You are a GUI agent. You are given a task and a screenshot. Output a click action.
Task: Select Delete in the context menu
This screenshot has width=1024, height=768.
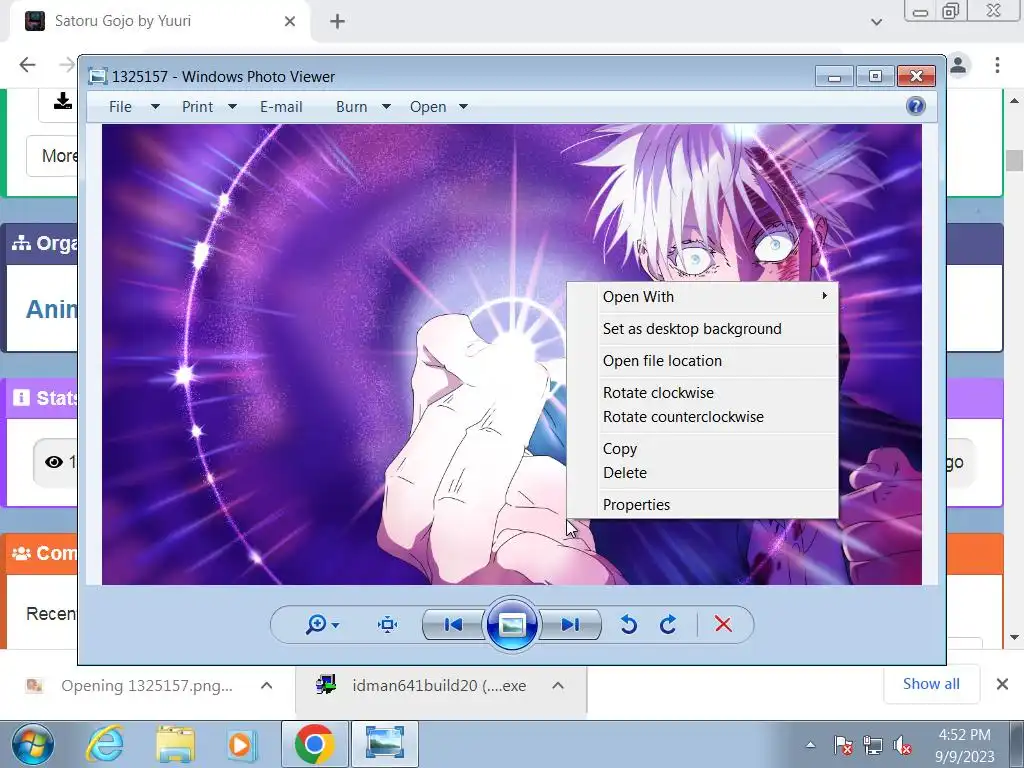[x=703, y=473]
